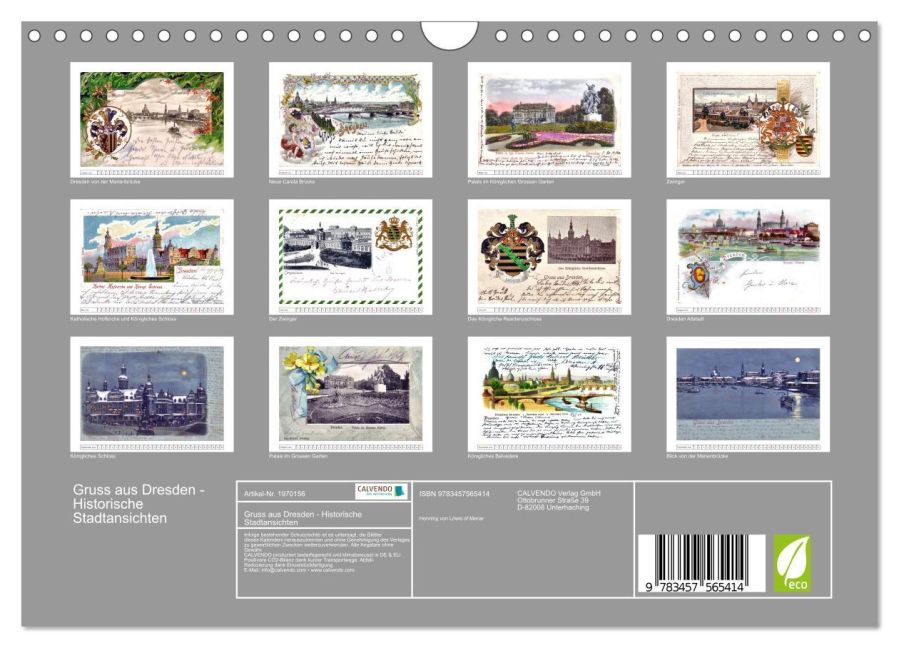Open the moonlit Blick von der Marienbrücke postcard

tap(748, 394)
